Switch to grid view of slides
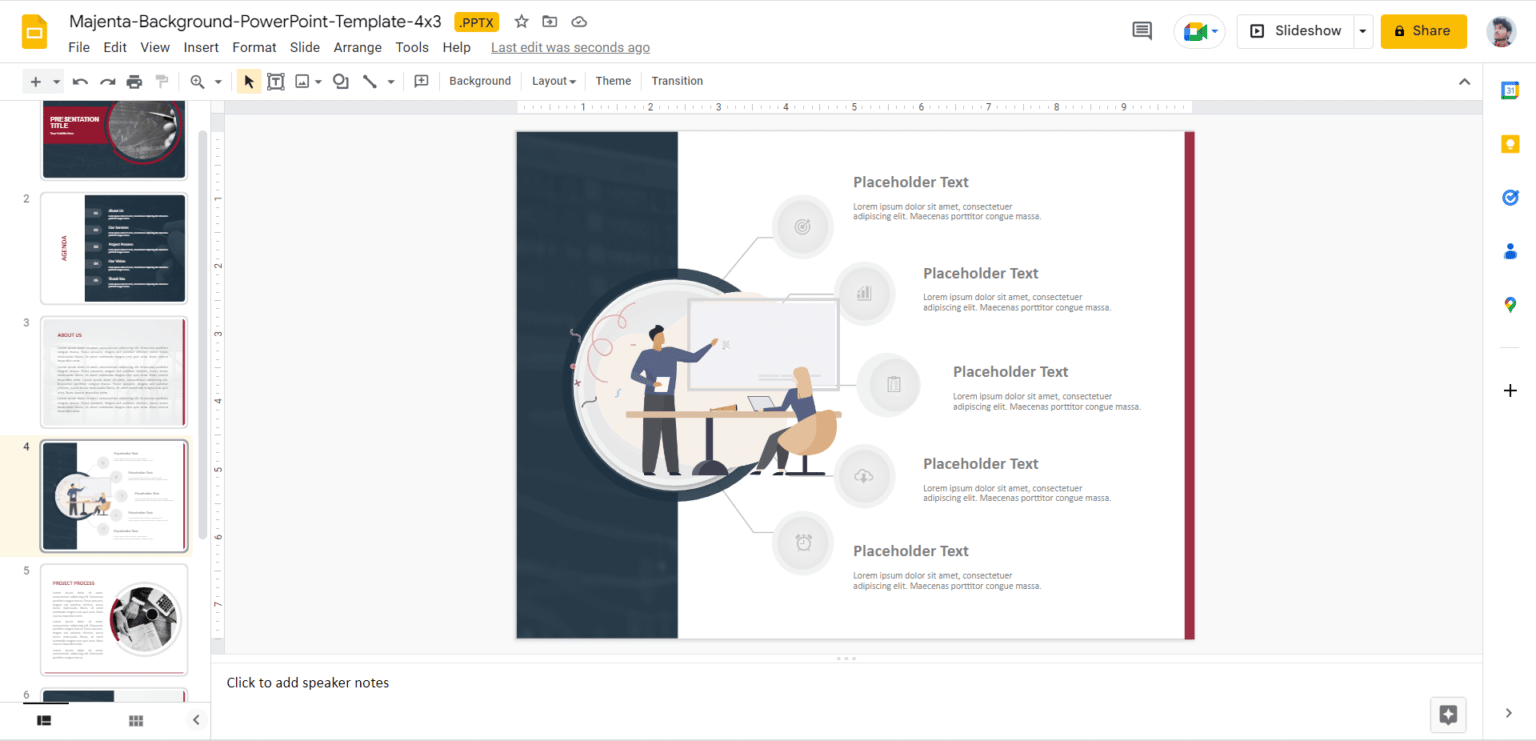 click(135, 719)
